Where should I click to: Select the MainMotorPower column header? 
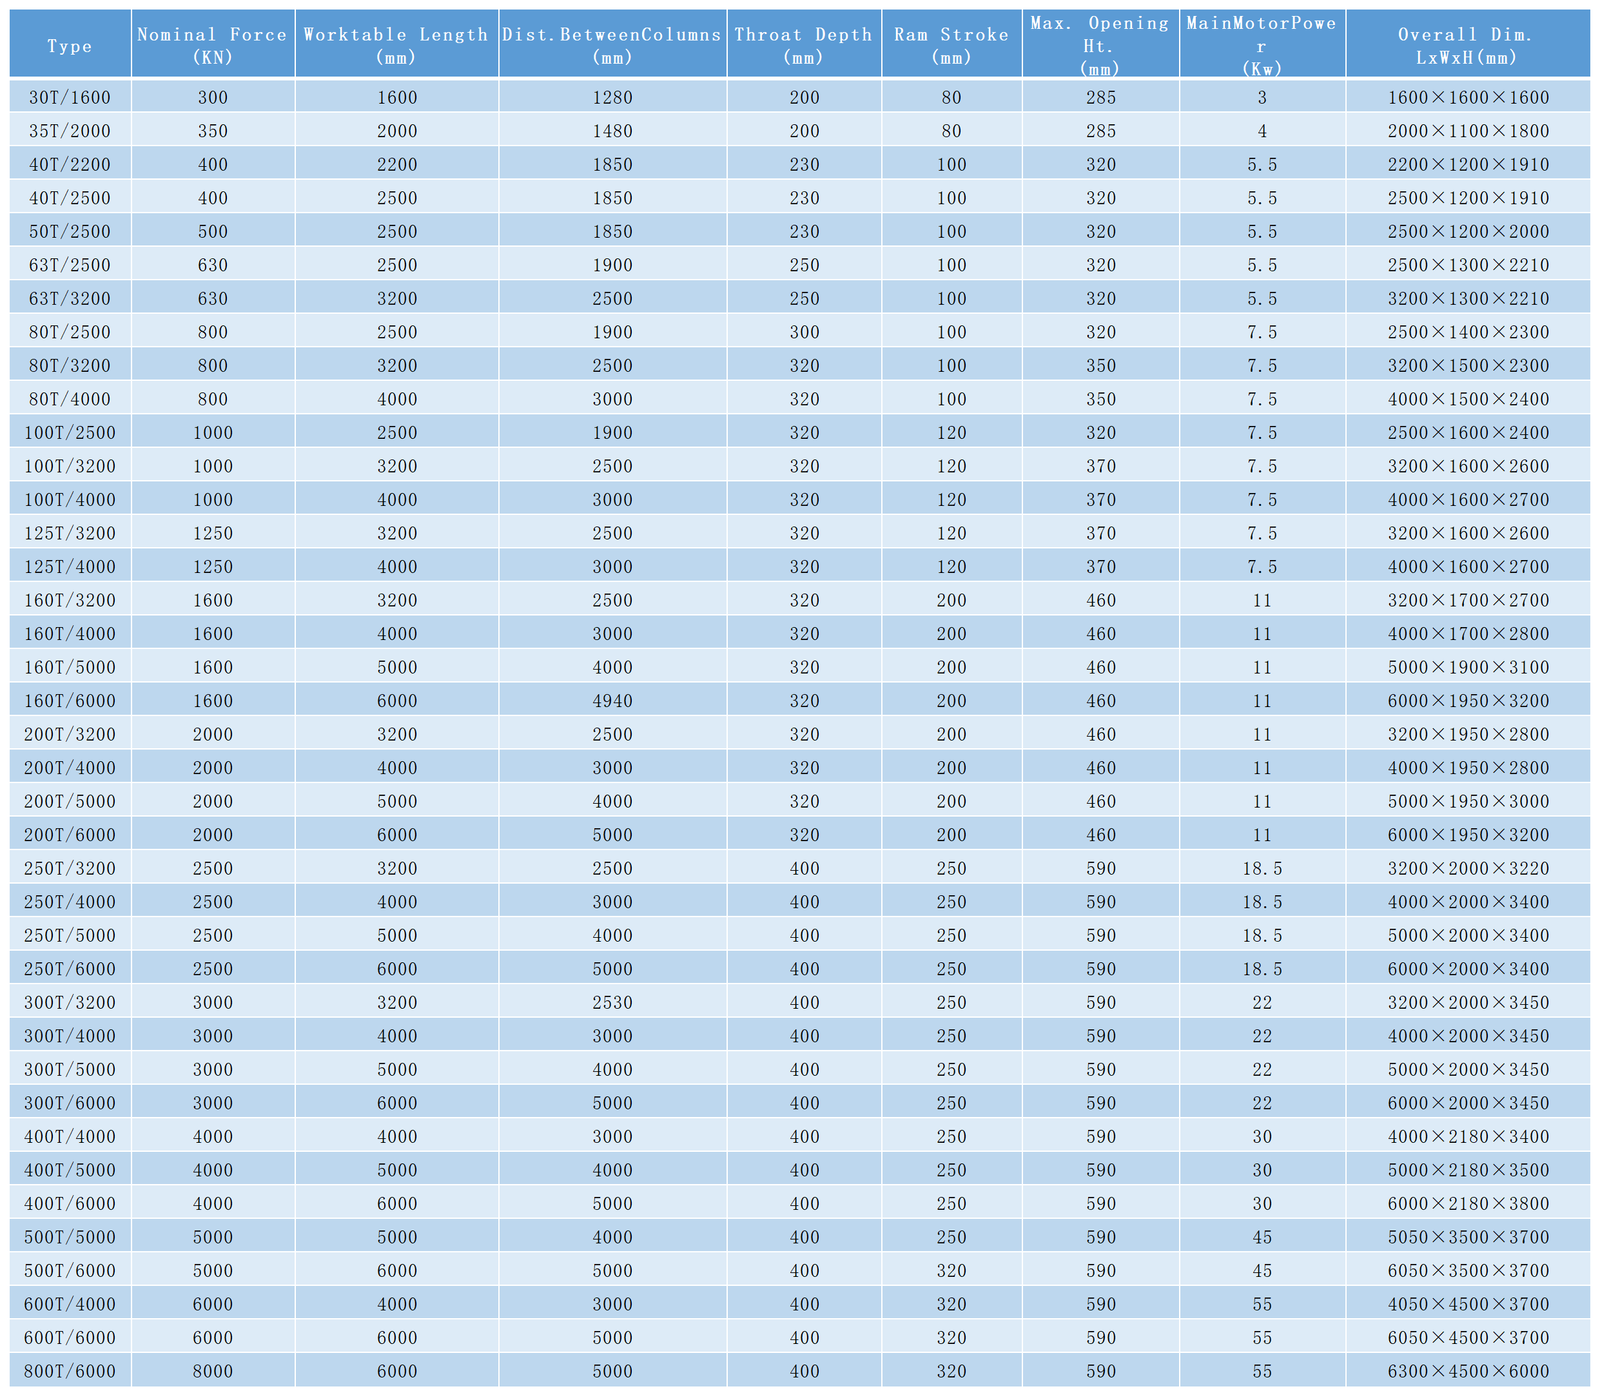click(1262, 46)
